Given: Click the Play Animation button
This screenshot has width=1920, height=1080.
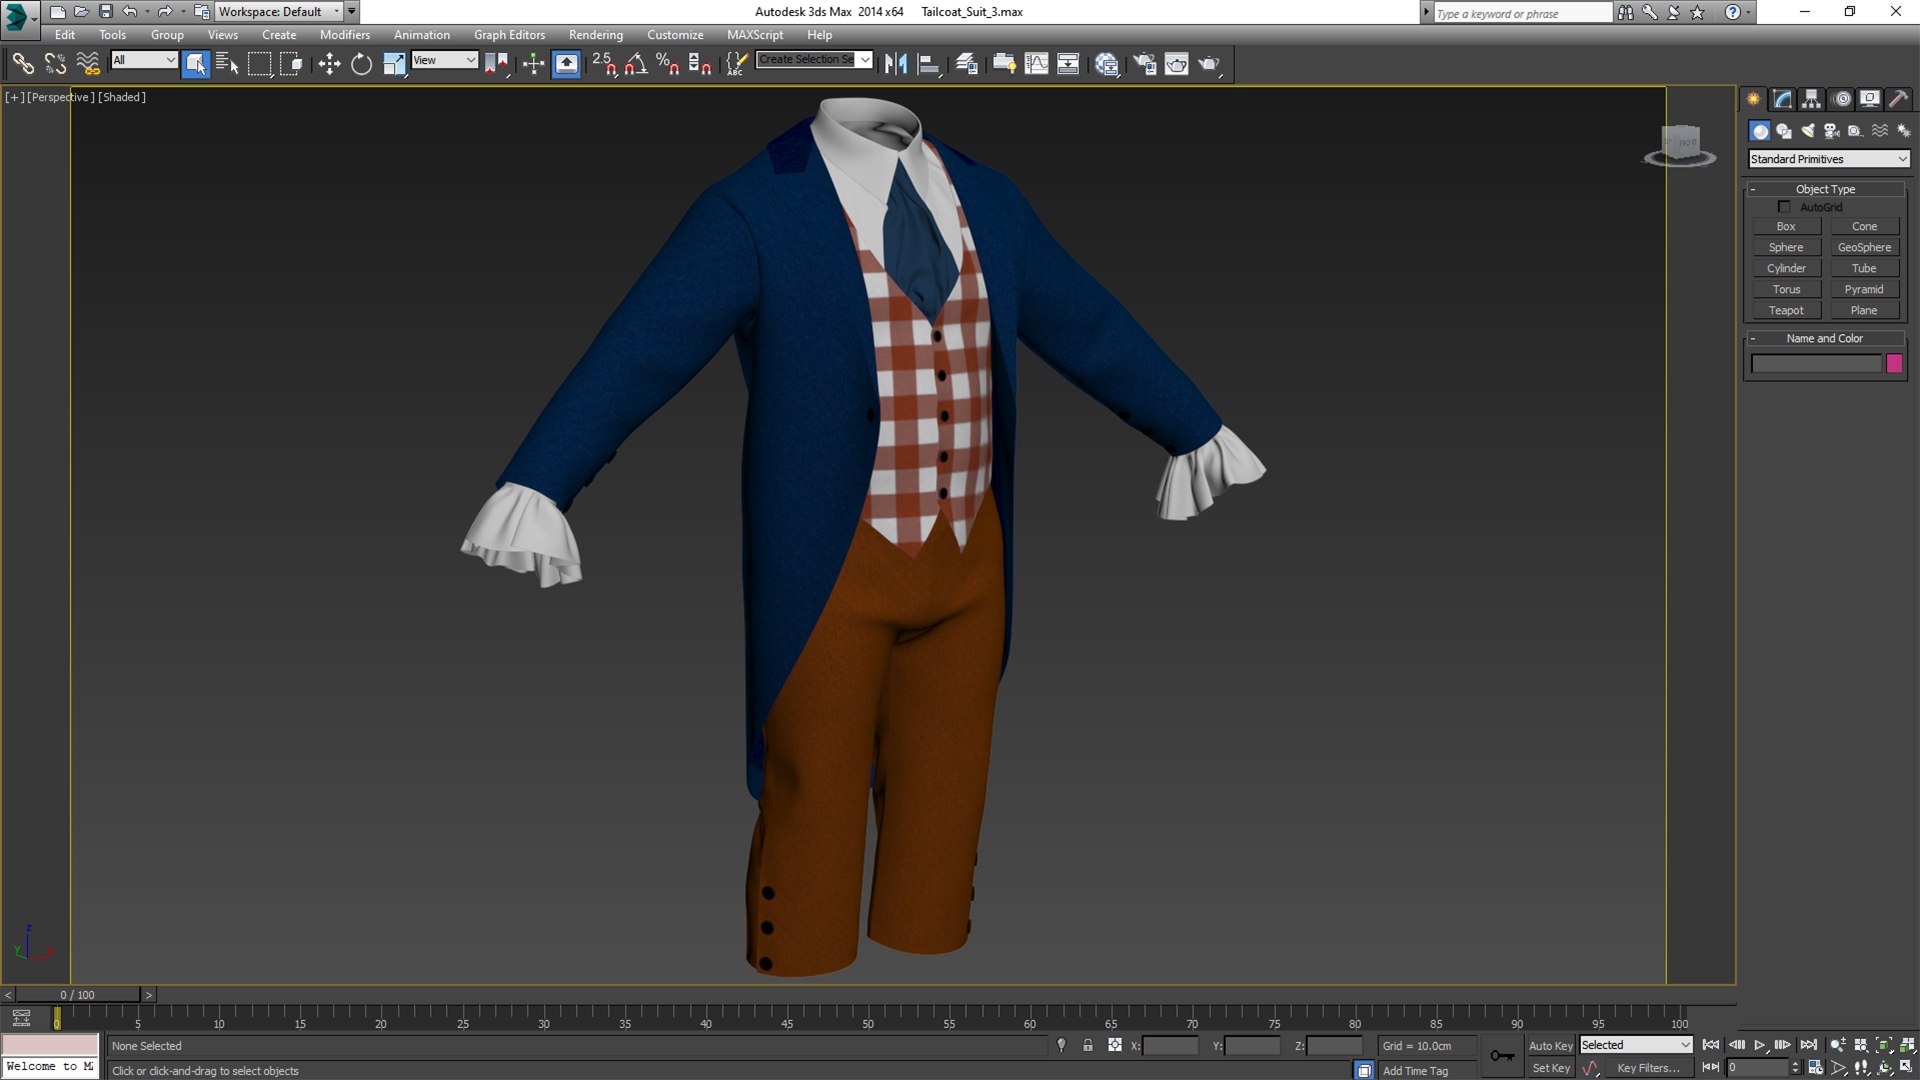Looking at the screenshot, I should pos(1760,1045).
